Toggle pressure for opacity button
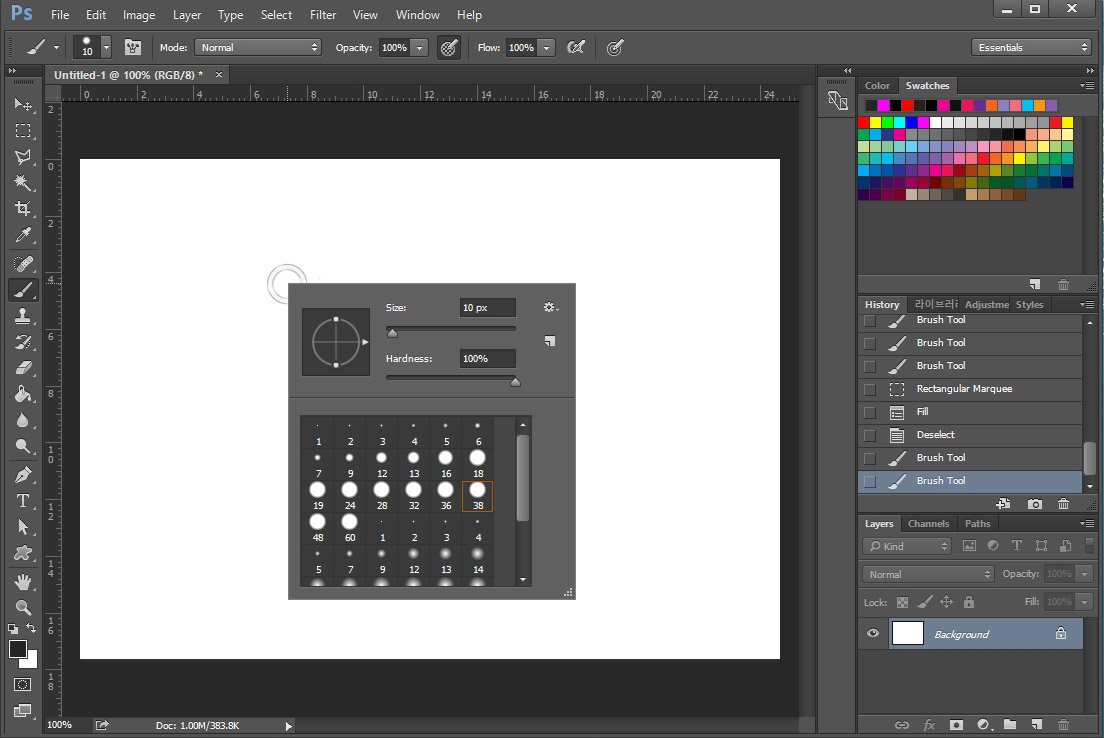Screen dimensions: 1104x738 (x=448, y=47)
